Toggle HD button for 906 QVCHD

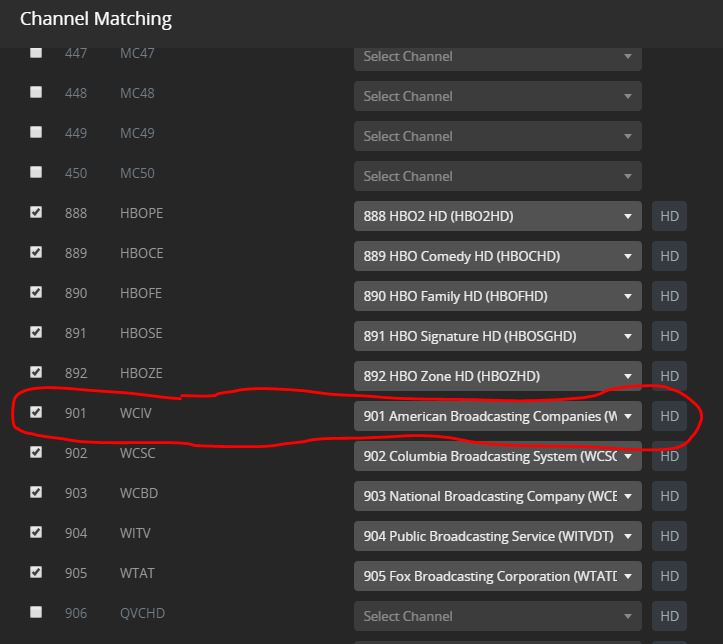coord(669,616)
